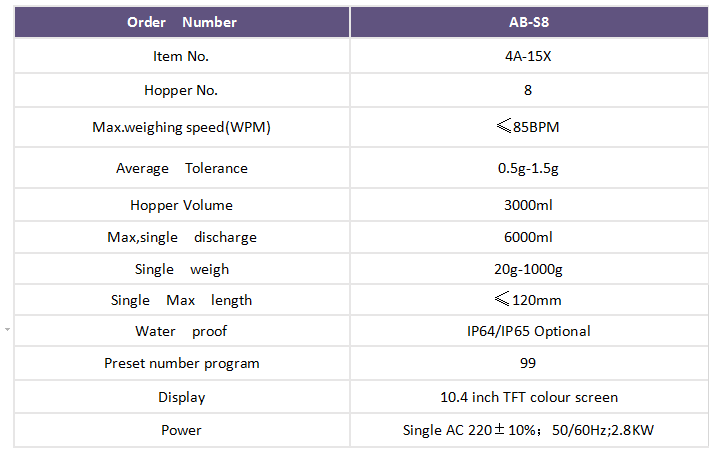The width and height of the screenshot is (718, 455).
Task: Click the Item No. label cell
Action: tap(182, 56)
